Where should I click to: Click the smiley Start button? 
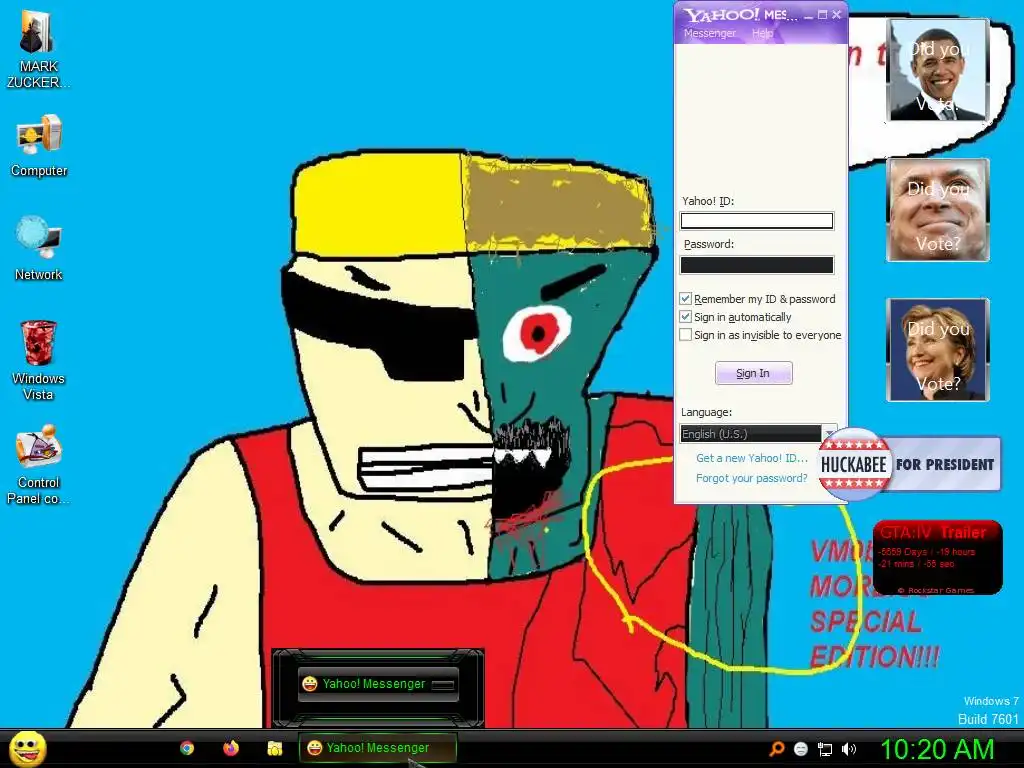click(x=27, y=748)
